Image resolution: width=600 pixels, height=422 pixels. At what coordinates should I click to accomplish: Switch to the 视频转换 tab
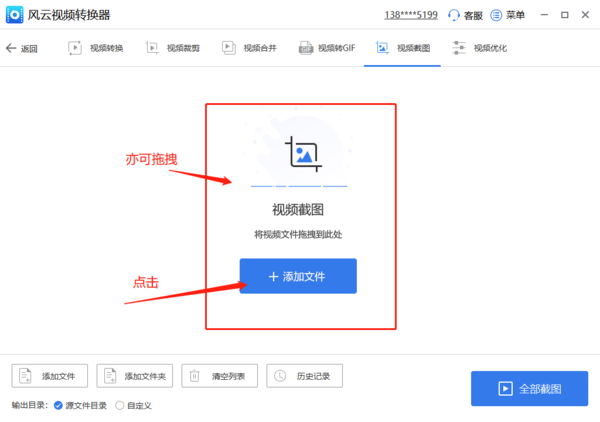pyautogui.click(x=96, y=48)
